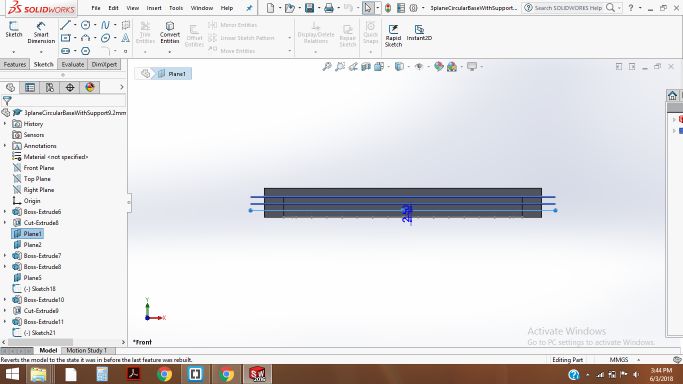
Task: Open the DisplayManager tab icon
Action: point(90,88)
